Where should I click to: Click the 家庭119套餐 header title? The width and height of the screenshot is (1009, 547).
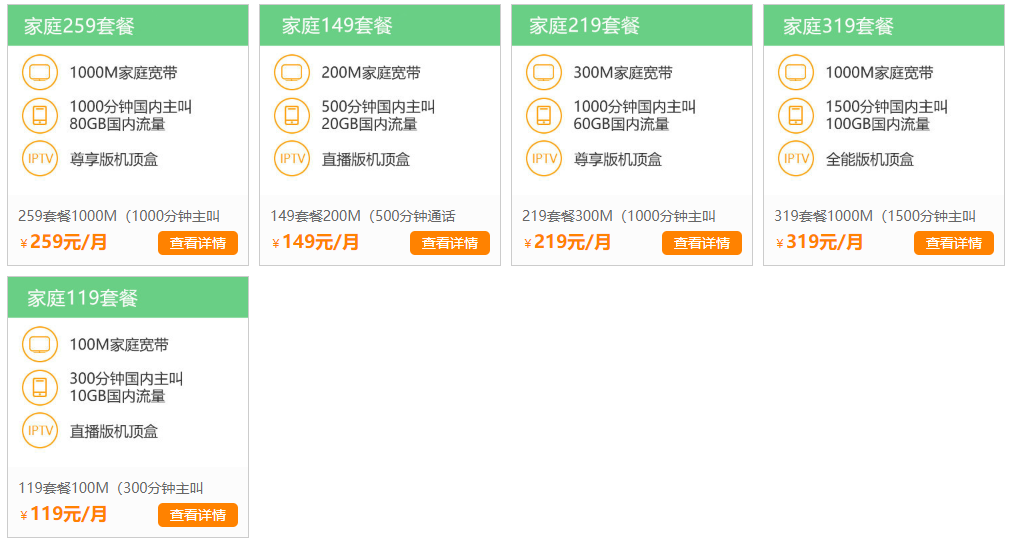pyautogui.click(x=82, y=298)
